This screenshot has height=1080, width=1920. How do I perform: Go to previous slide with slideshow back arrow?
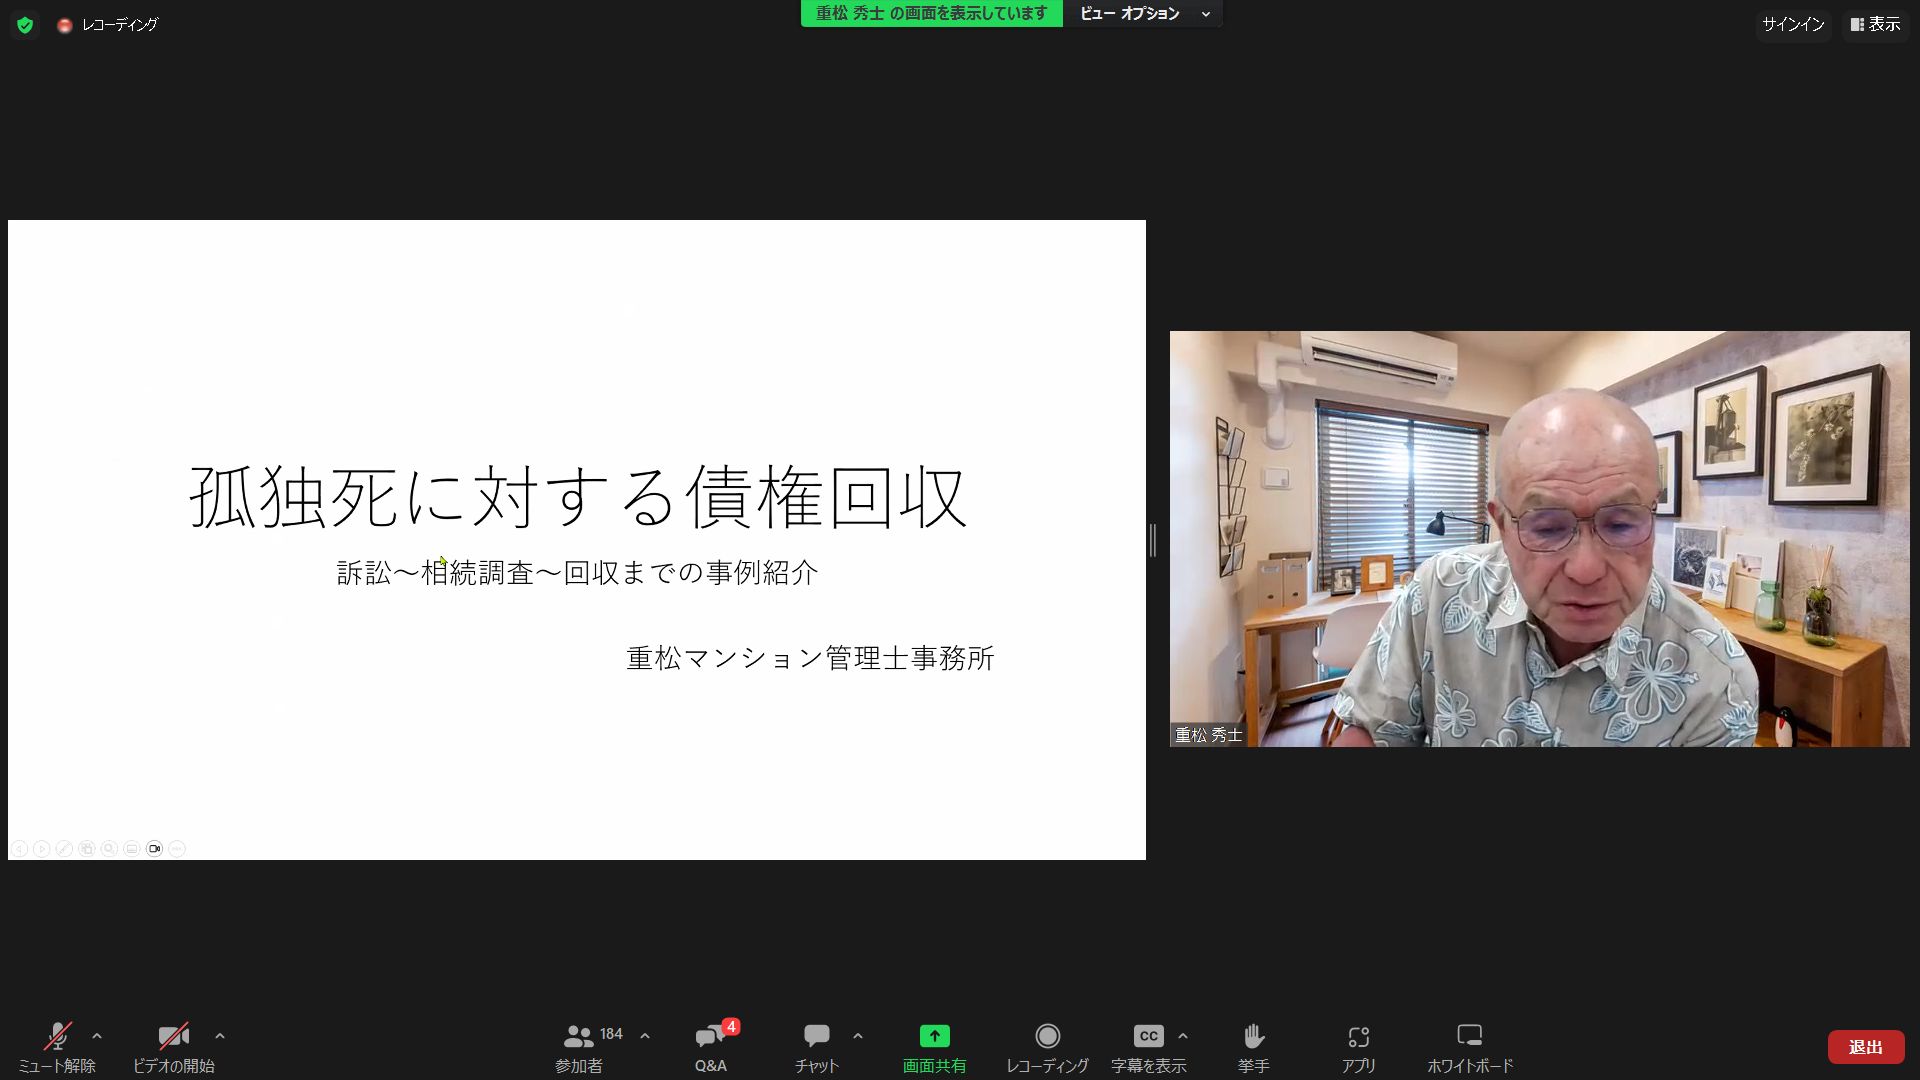tap(19, 849)
